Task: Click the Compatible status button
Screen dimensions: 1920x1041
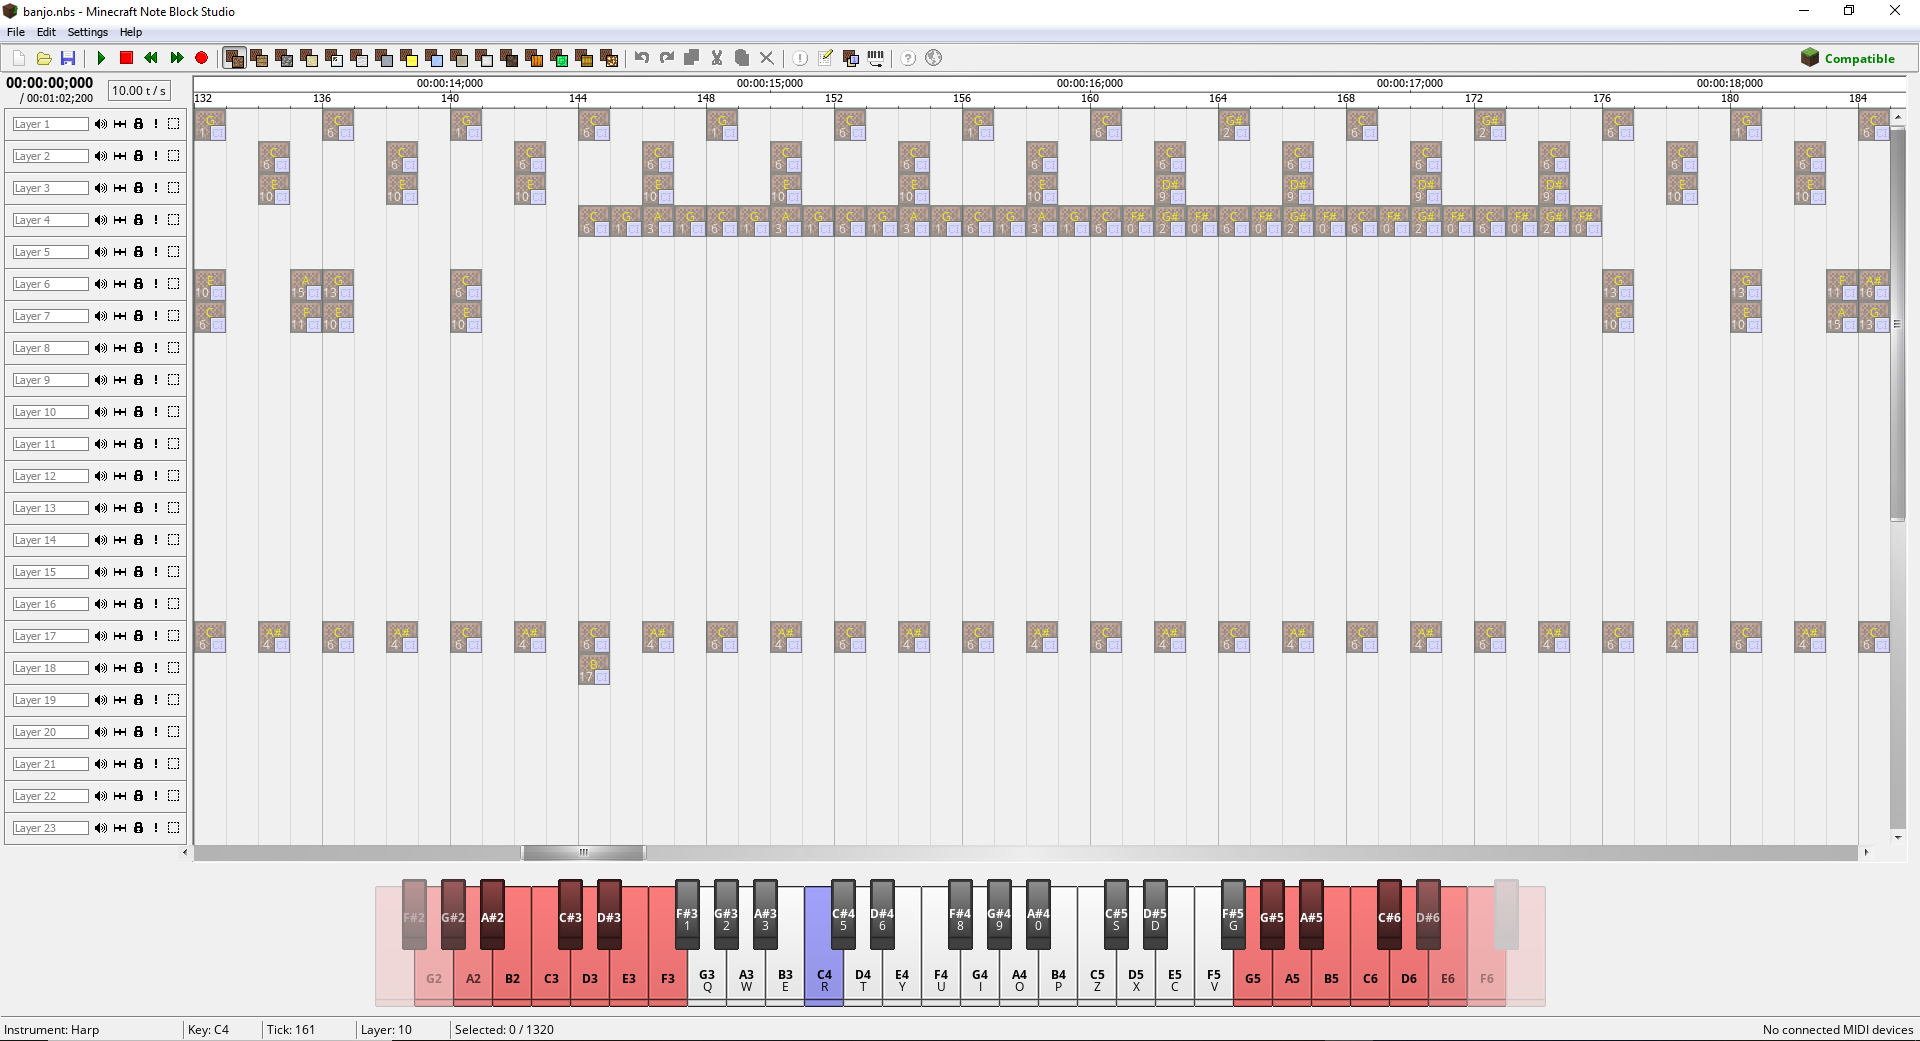Action: 1849,58
